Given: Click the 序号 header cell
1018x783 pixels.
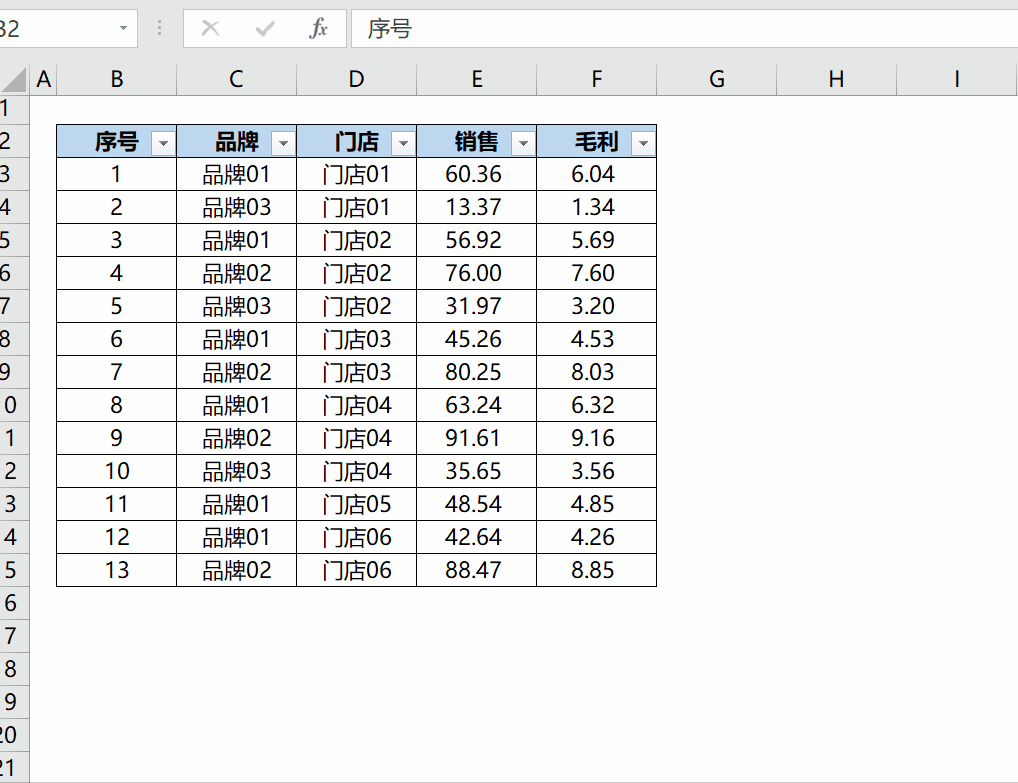Looking at the screenshot, I should pos(116,141).
